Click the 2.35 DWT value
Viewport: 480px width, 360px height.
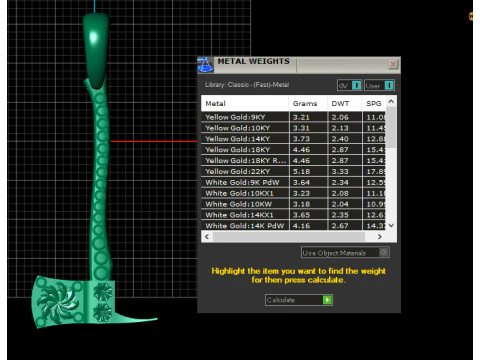[340, 215]
